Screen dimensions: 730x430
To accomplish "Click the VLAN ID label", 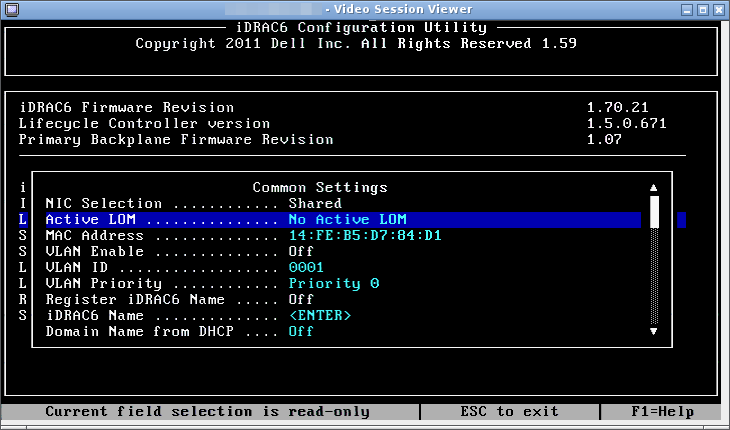I will (x=76, y=268).
